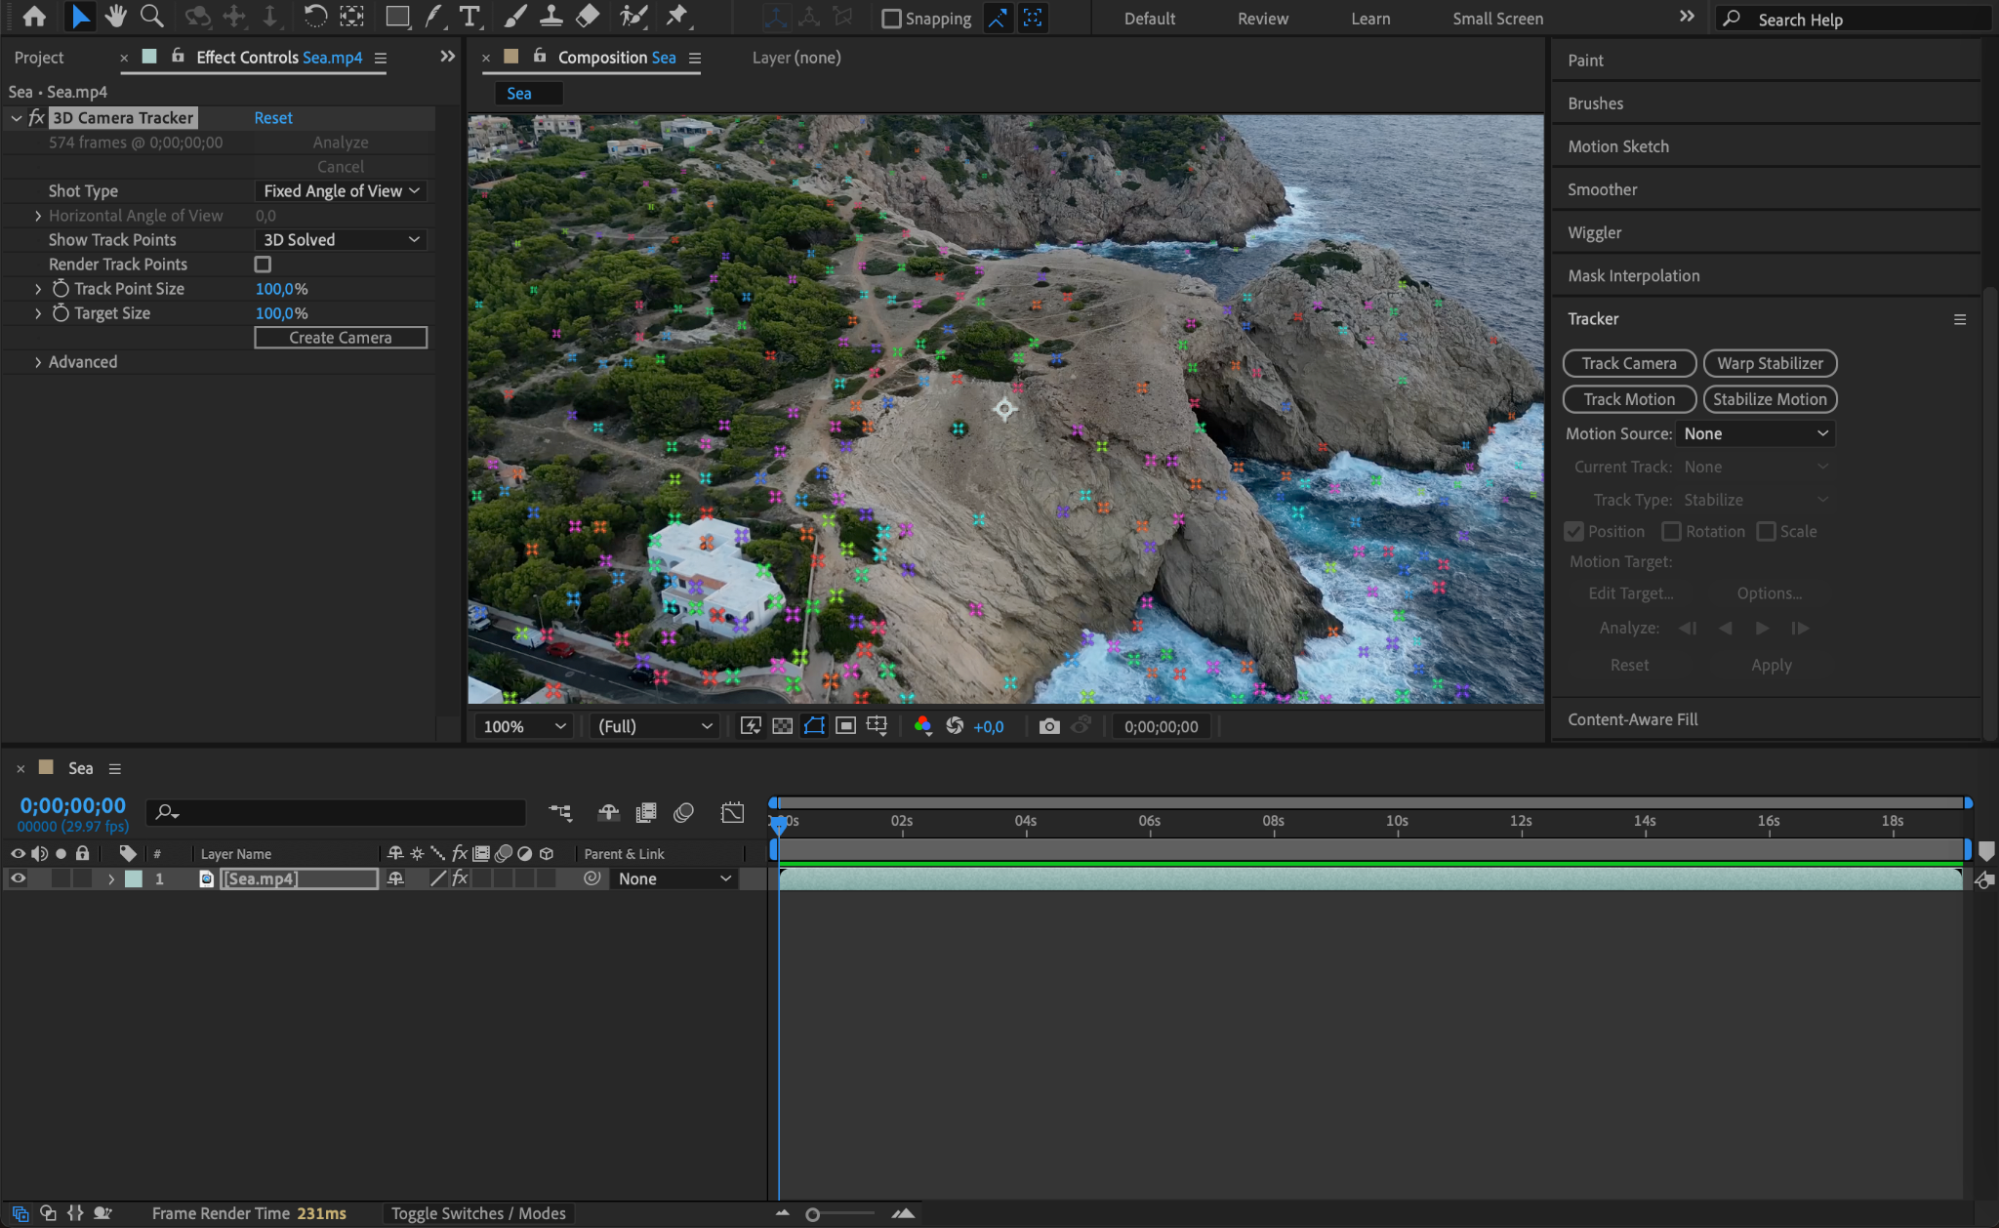Expand the Advanced tracker settings
This screenshot has height=1228, width=1999.
[38, 362]
